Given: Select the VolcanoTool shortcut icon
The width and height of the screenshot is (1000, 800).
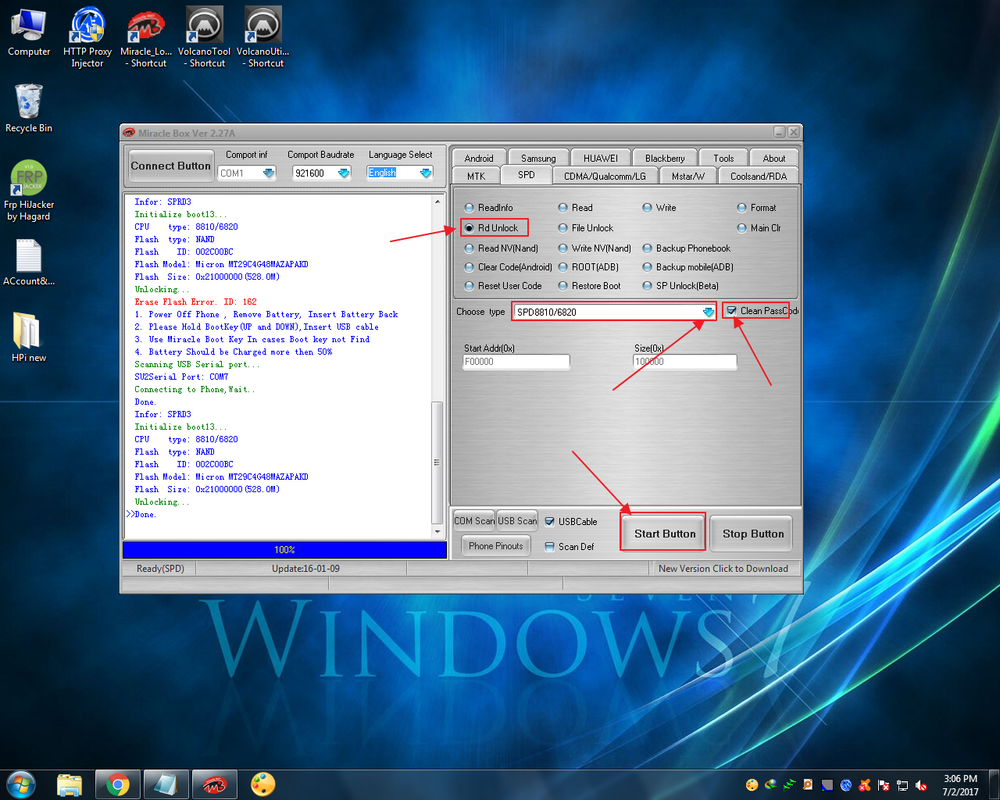Looking at the screenshot, I should pos(204,37).
